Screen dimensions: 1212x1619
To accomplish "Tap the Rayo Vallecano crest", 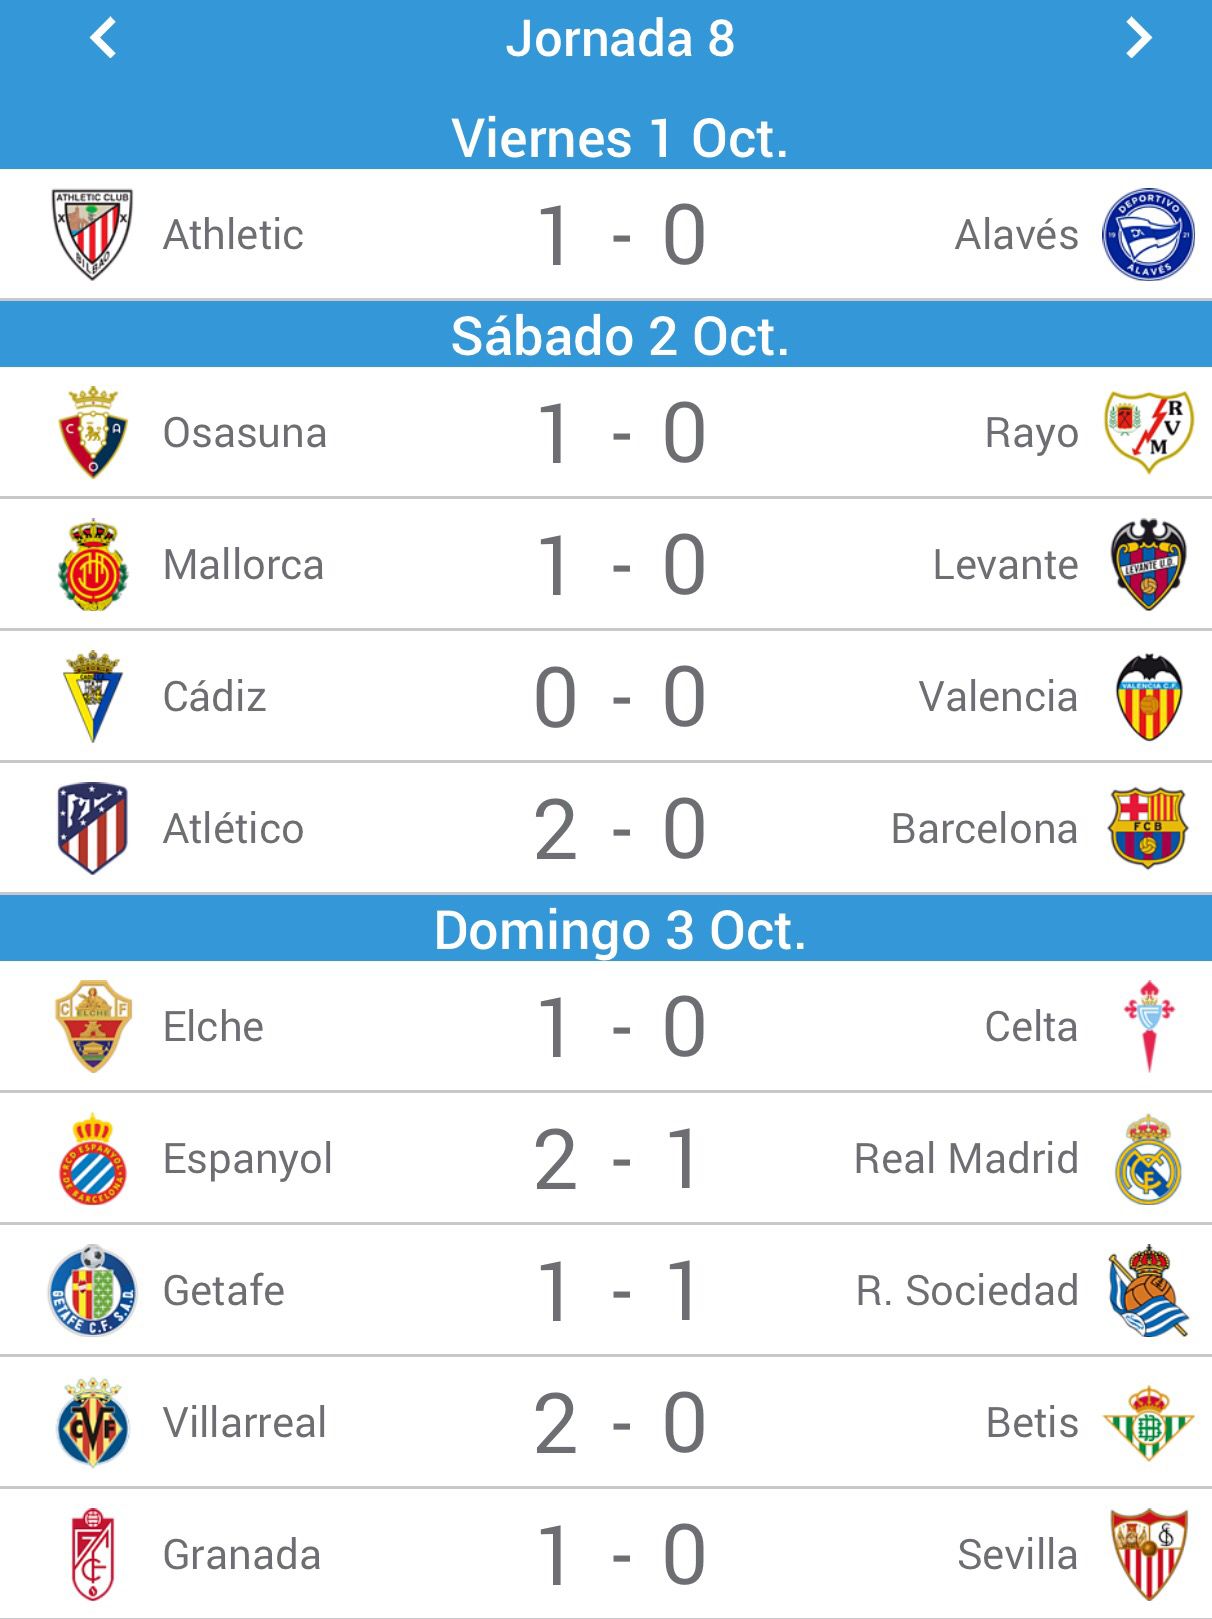I will [x=1148, y=432].
